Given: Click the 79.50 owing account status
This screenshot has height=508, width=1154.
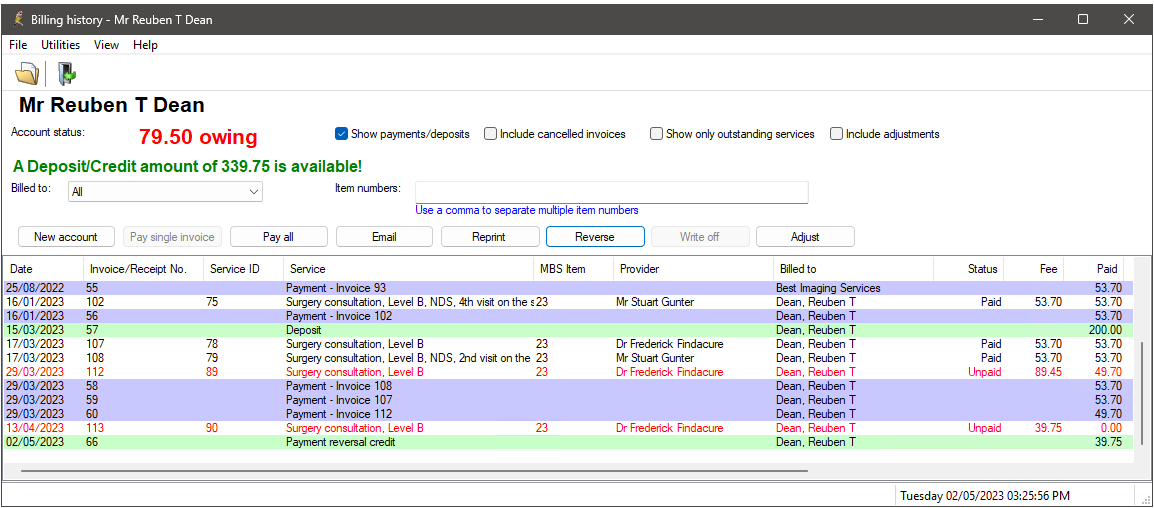Looking at the screenshot, I should [x=198, y=137].
